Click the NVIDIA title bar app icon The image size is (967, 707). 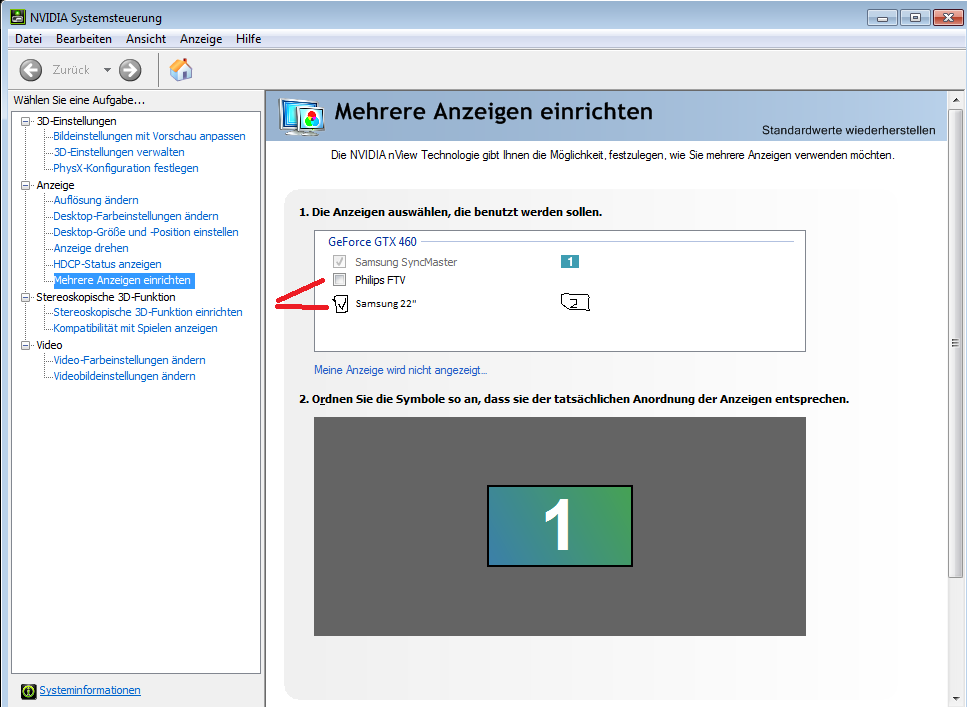17,17
